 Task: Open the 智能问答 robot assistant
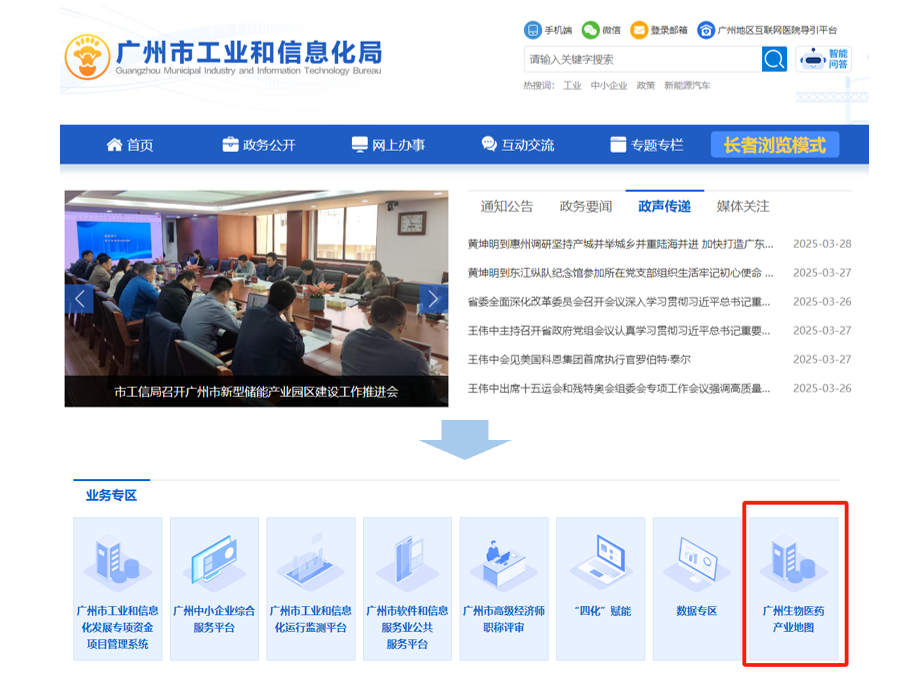point(823,59)
